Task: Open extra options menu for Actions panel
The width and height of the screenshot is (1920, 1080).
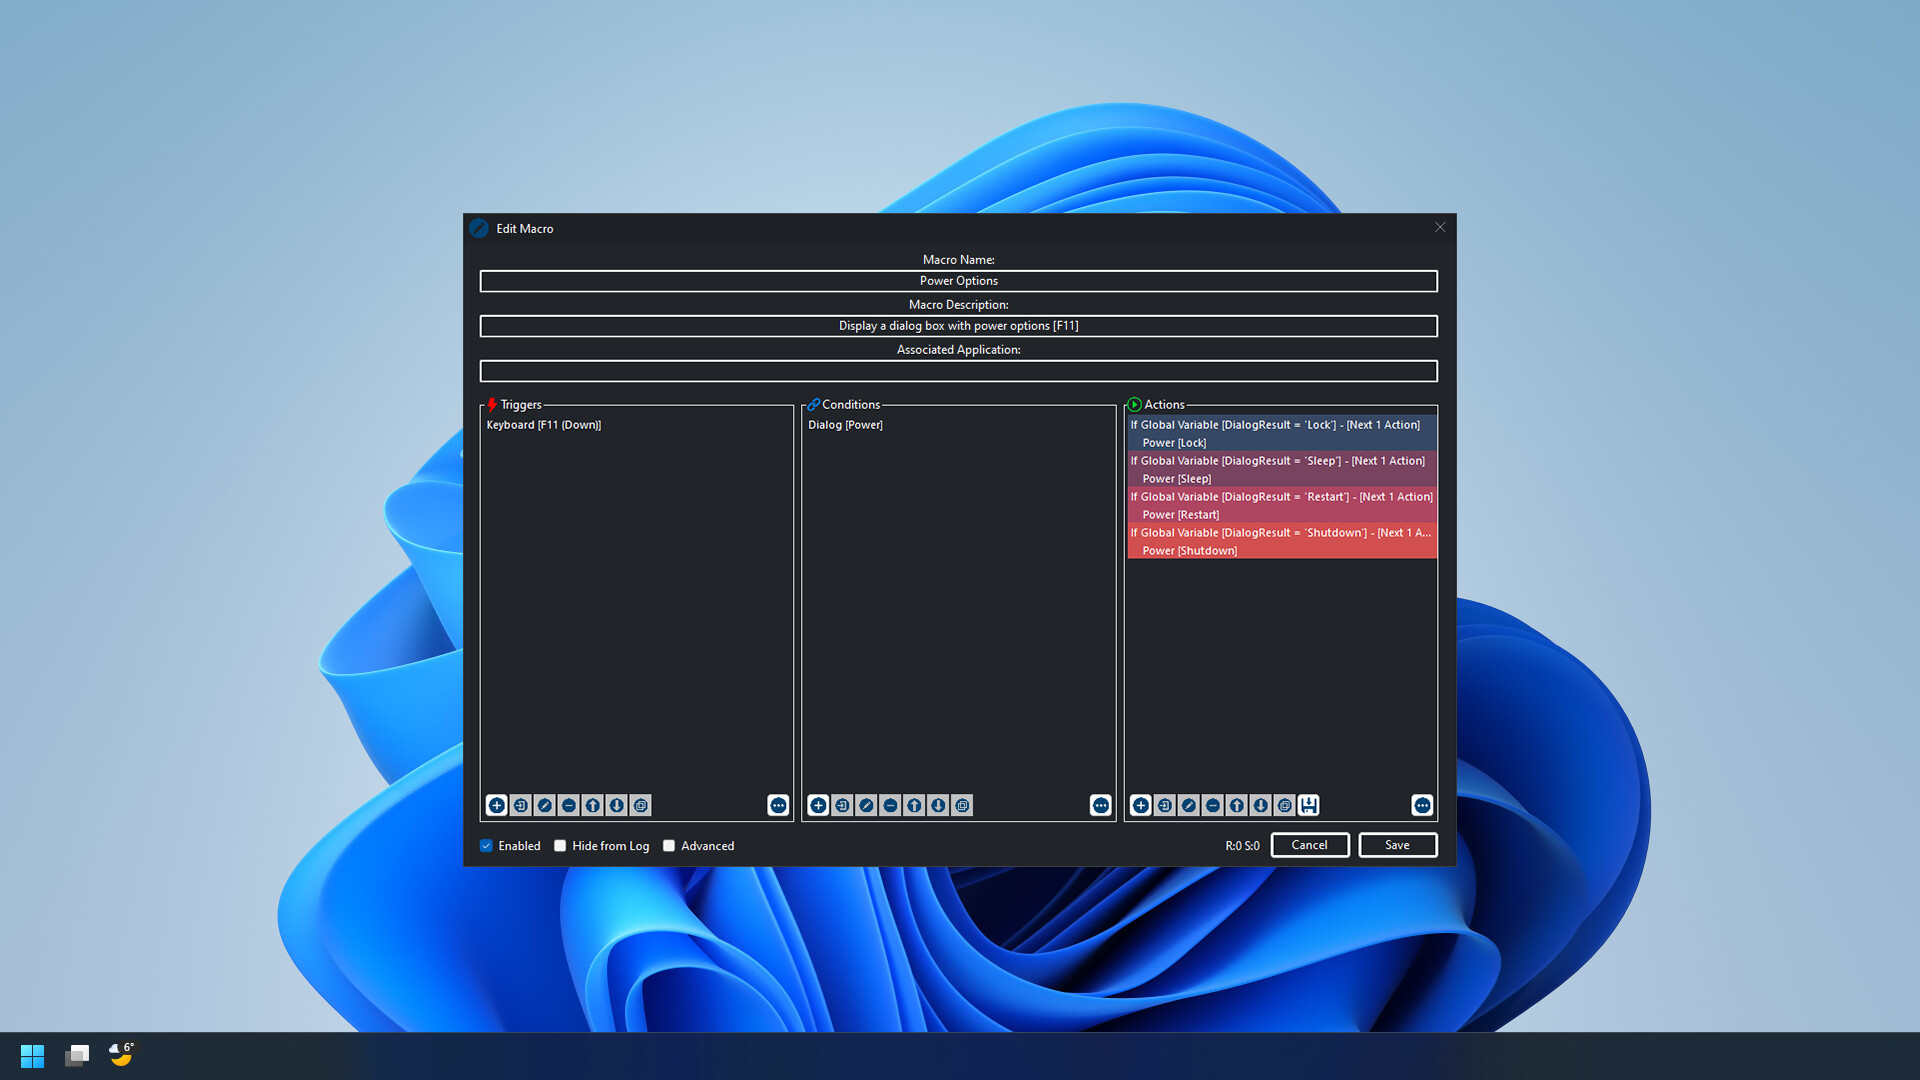Action: pyautogui.click(x=1422, y=805)
